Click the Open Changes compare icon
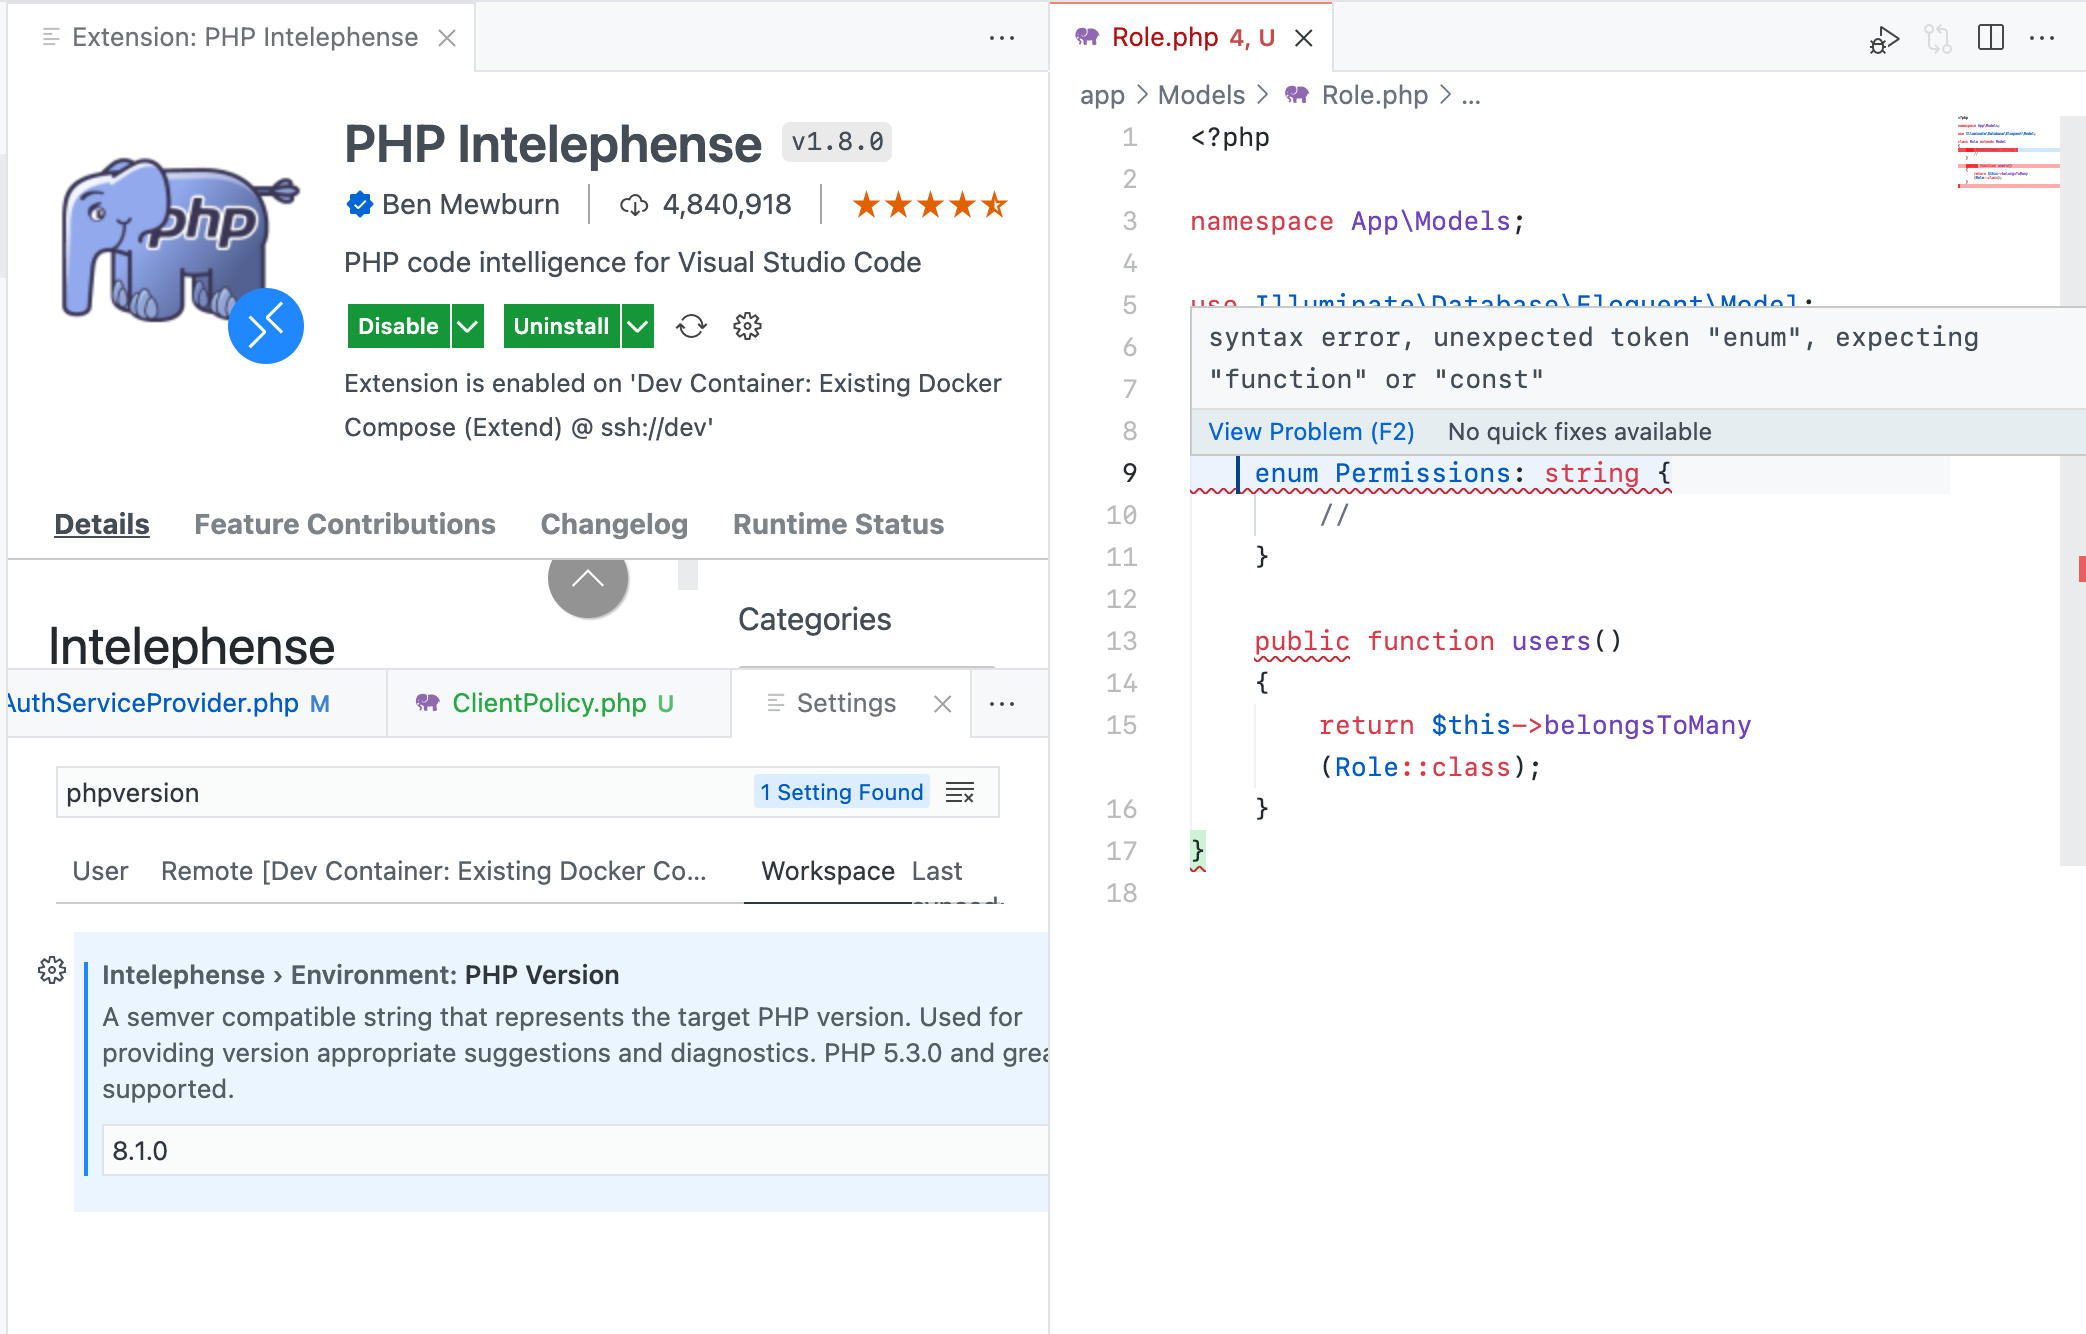The height and width of the screenshot is (1334, 2086). [1937, 39]
